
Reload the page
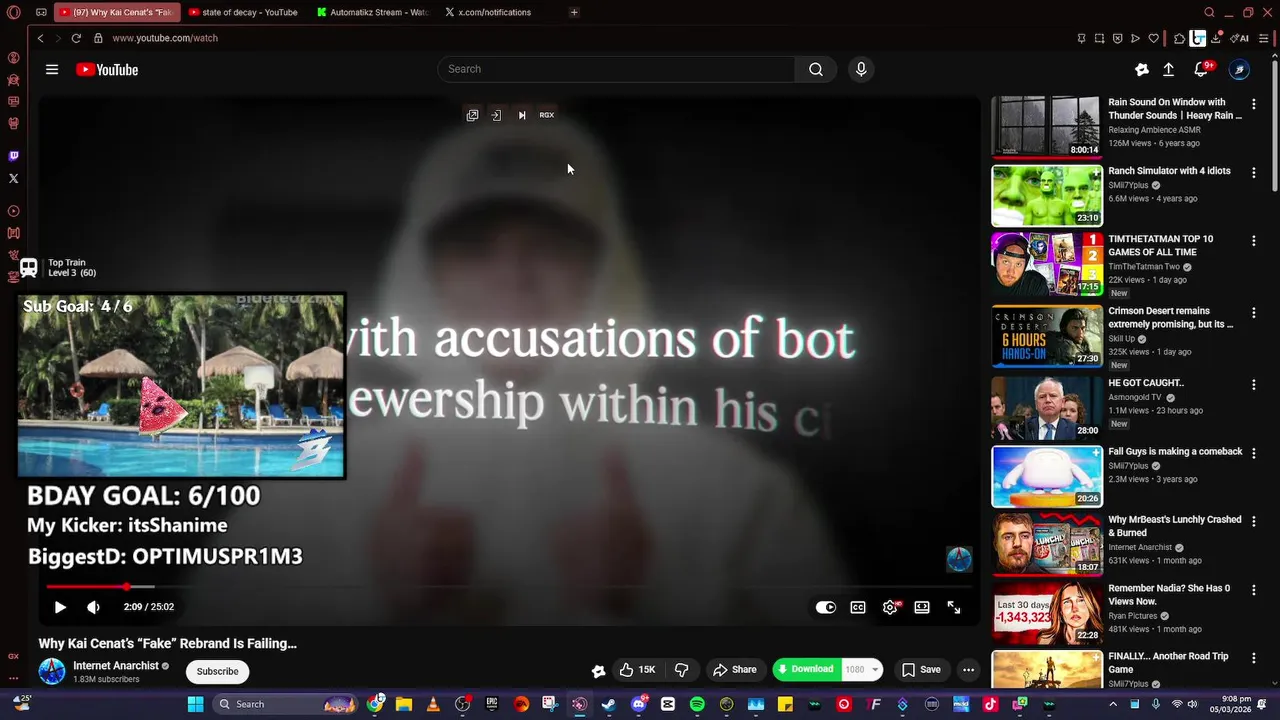76,38
